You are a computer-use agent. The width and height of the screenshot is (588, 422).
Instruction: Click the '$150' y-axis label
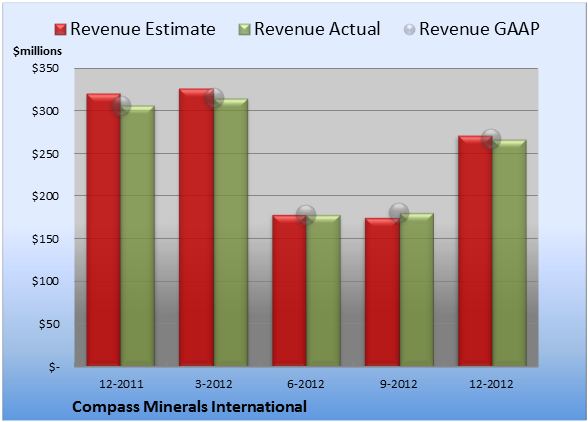(x=45, y=239)
